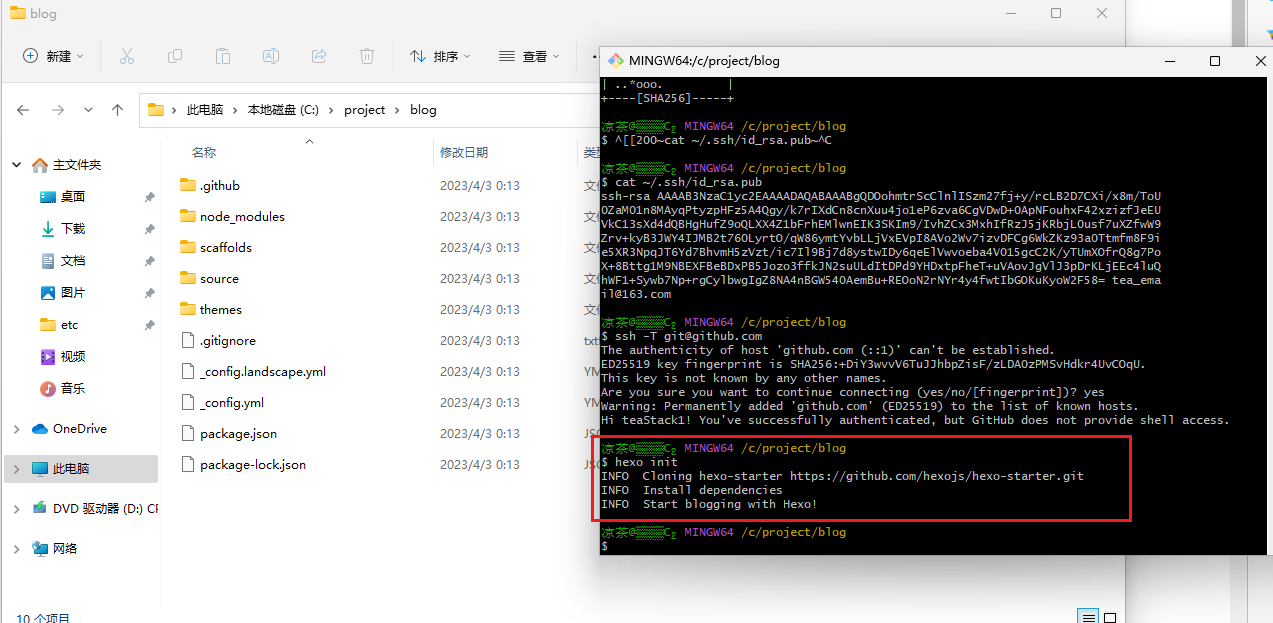Open the 新建 (New) dropdown button
Image resolution: width=1273 pixels, height=623 pixels.
pos(54,56)
